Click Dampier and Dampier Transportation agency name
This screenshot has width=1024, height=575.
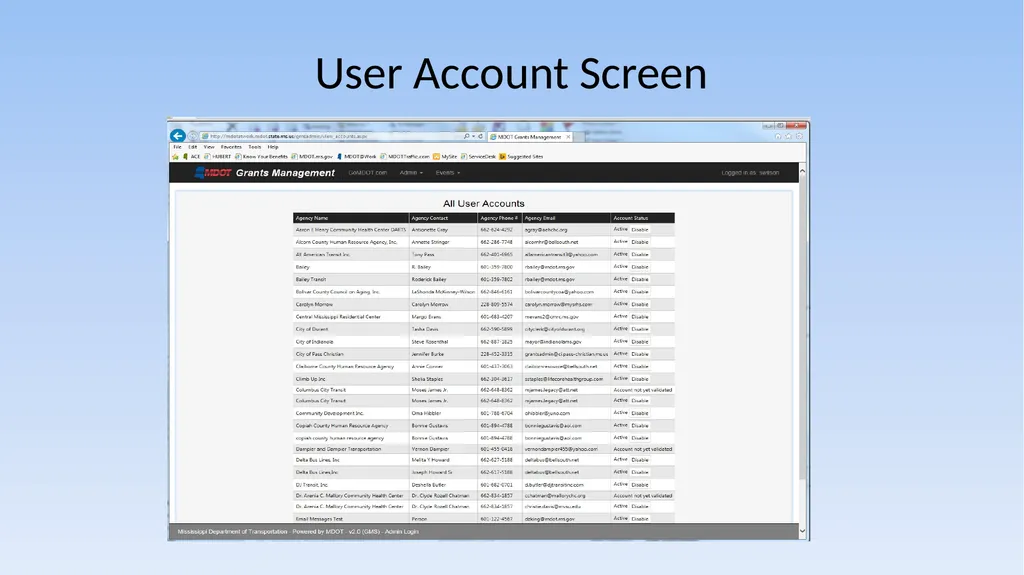pos(338,450)
